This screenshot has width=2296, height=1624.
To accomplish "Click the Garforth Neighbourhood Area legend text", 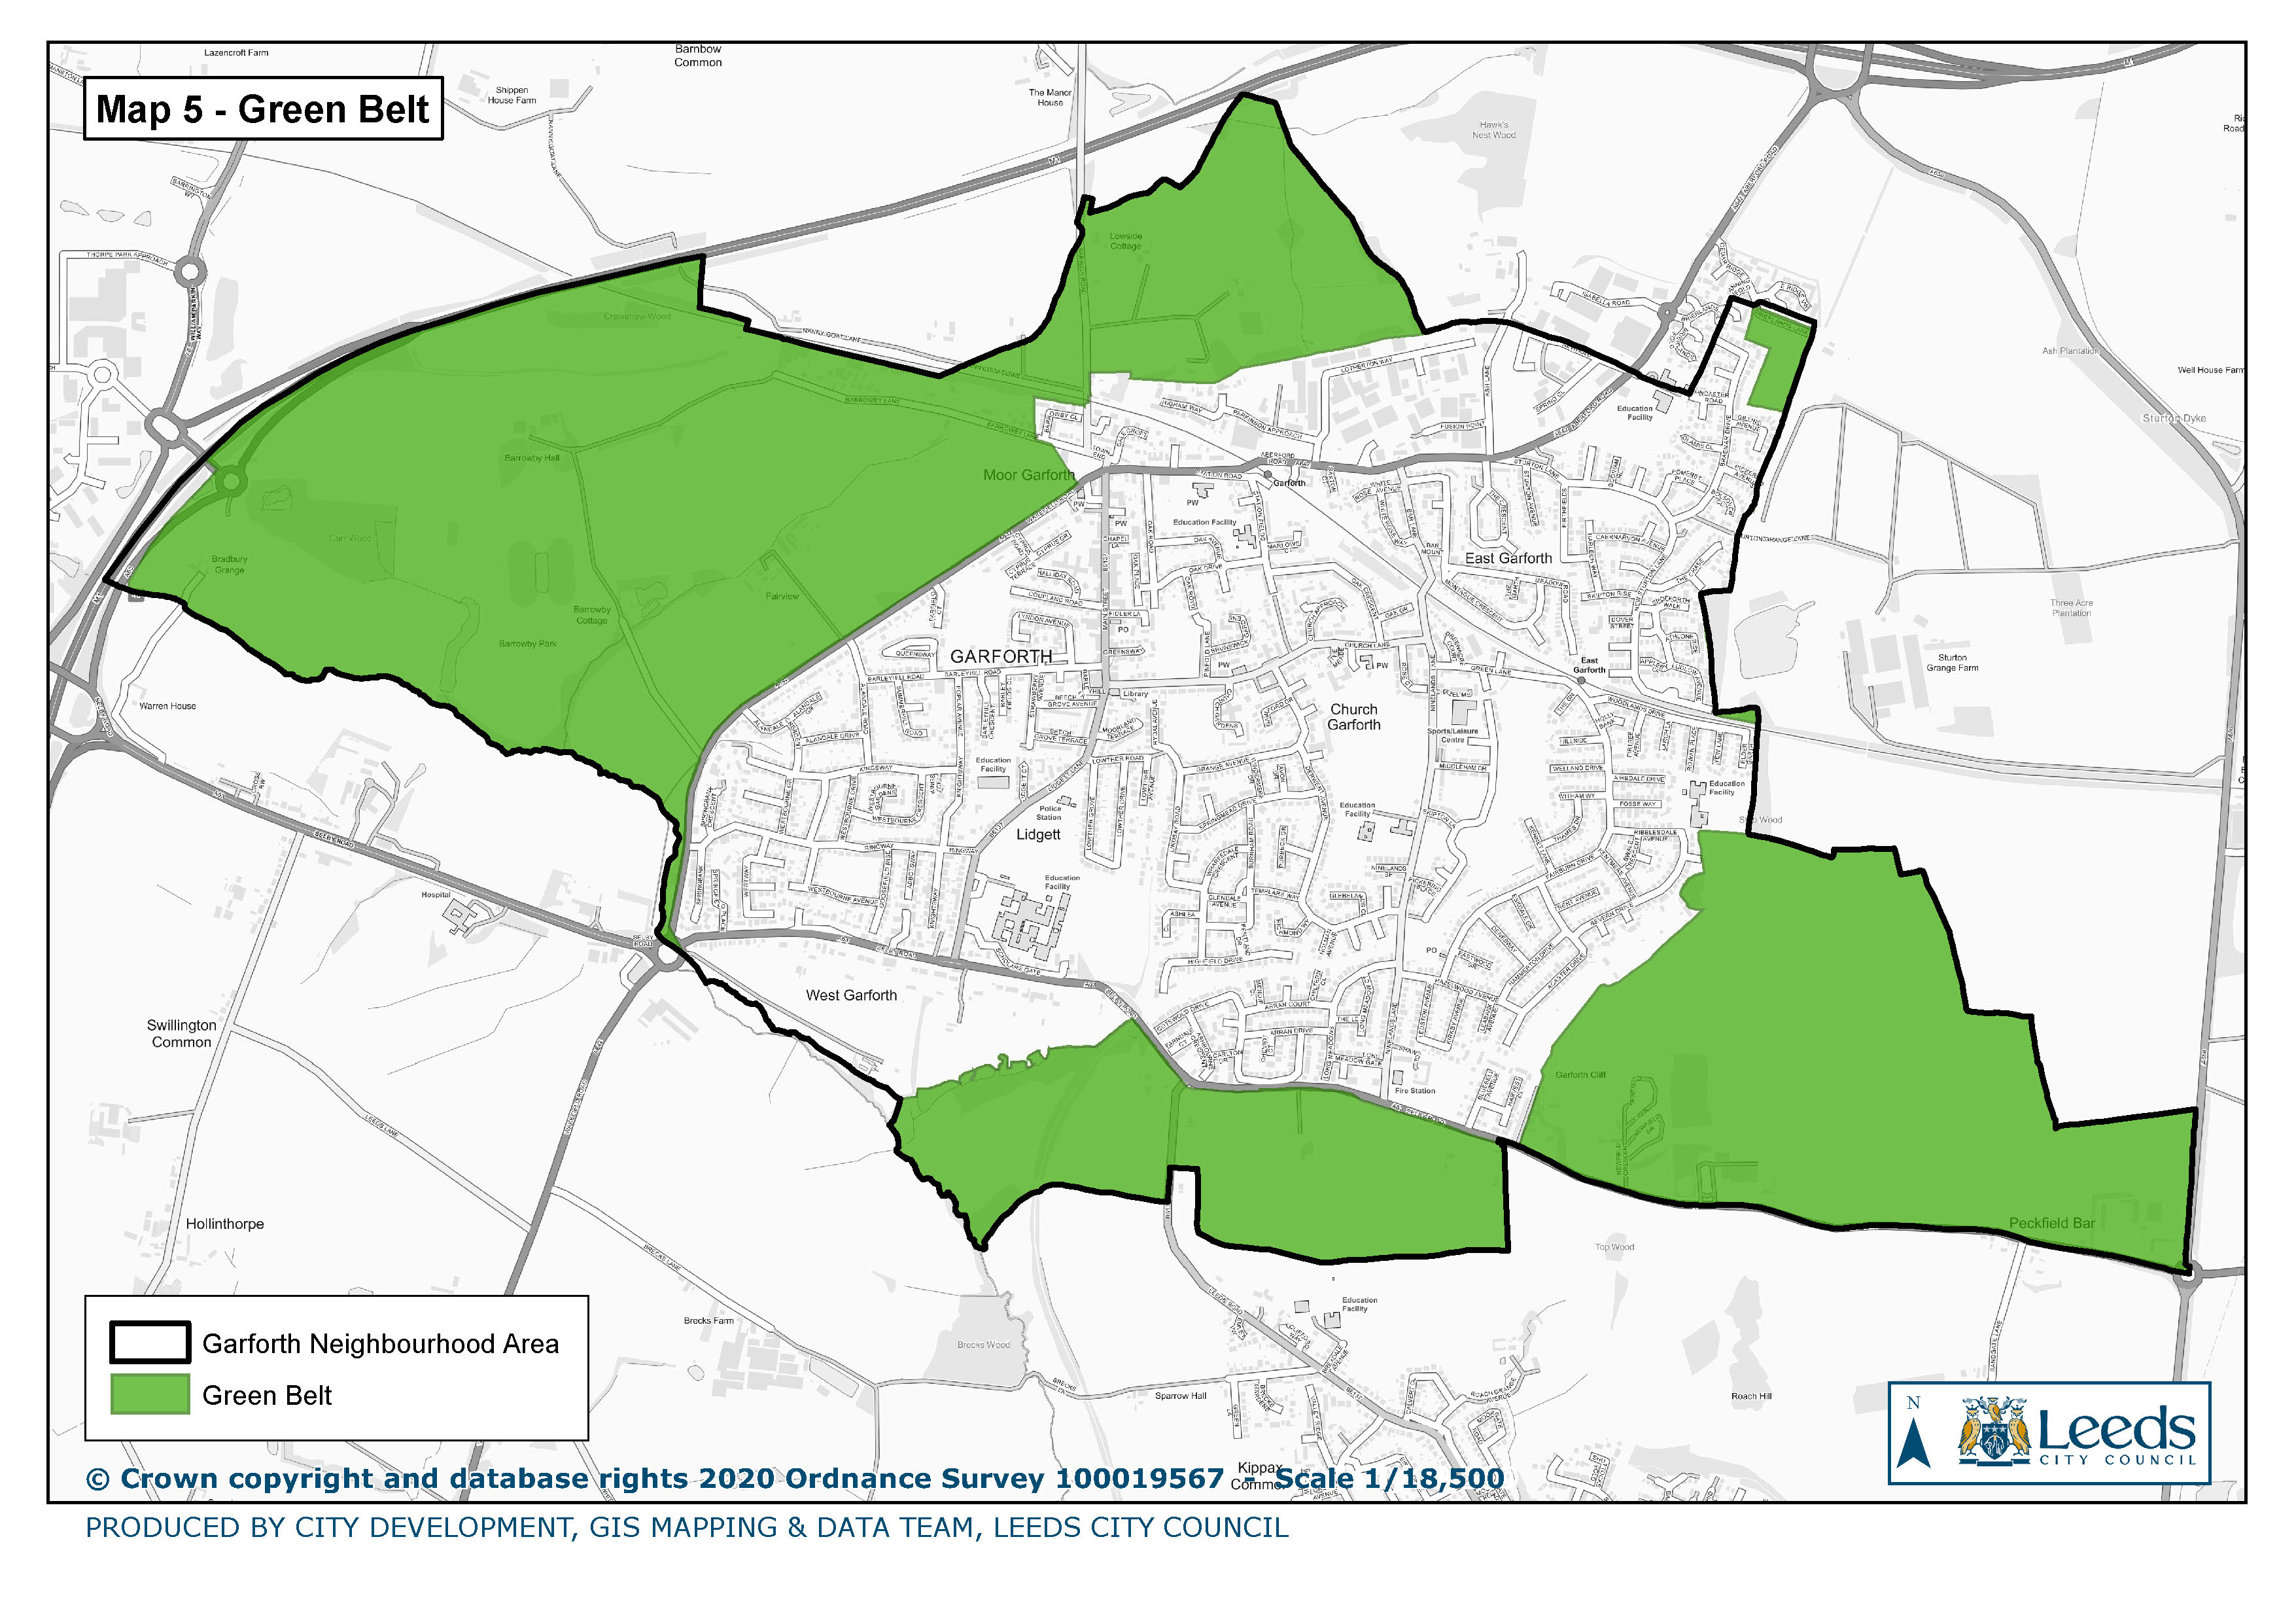I will (x=380, y=1344).
